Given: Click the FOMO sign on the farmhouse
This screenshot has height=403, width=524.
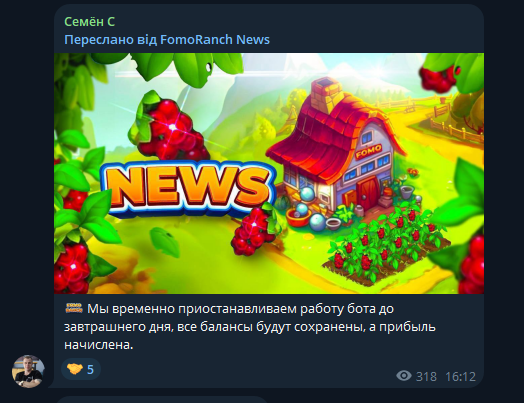Looking at the screenshot, I should point(369,151).
